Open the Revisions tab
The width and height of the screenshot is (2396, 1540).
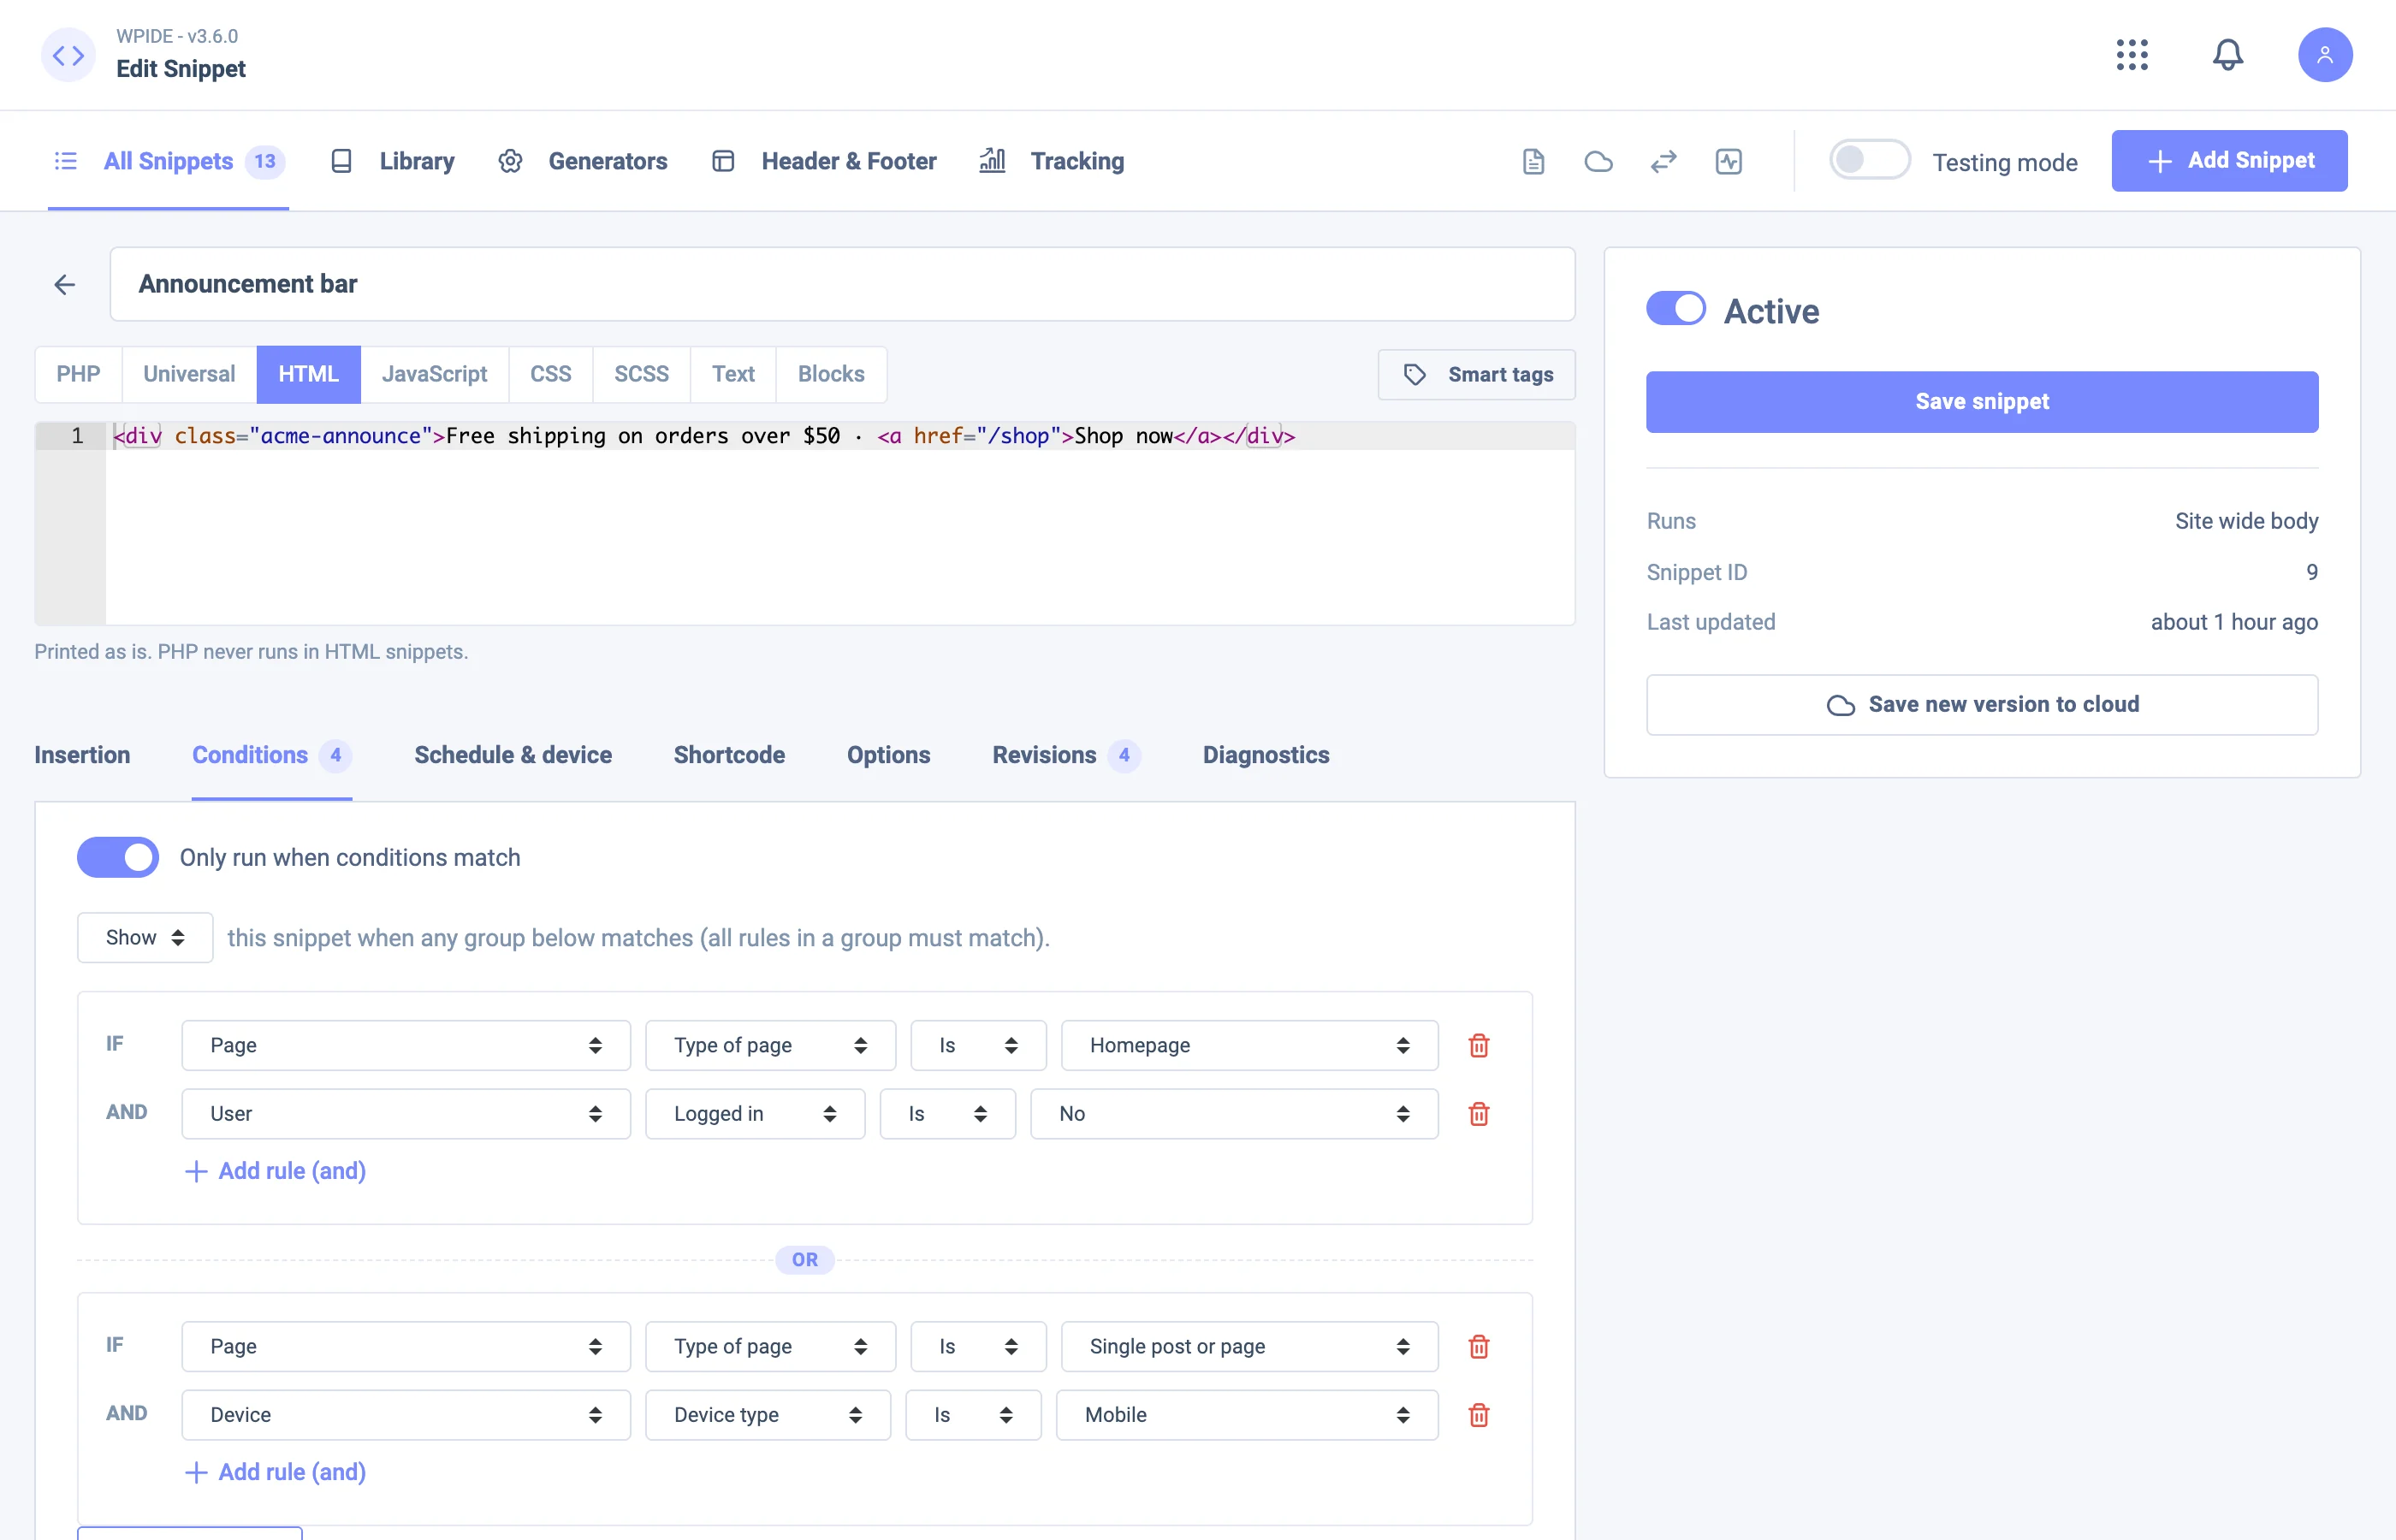pos(1066,755)
